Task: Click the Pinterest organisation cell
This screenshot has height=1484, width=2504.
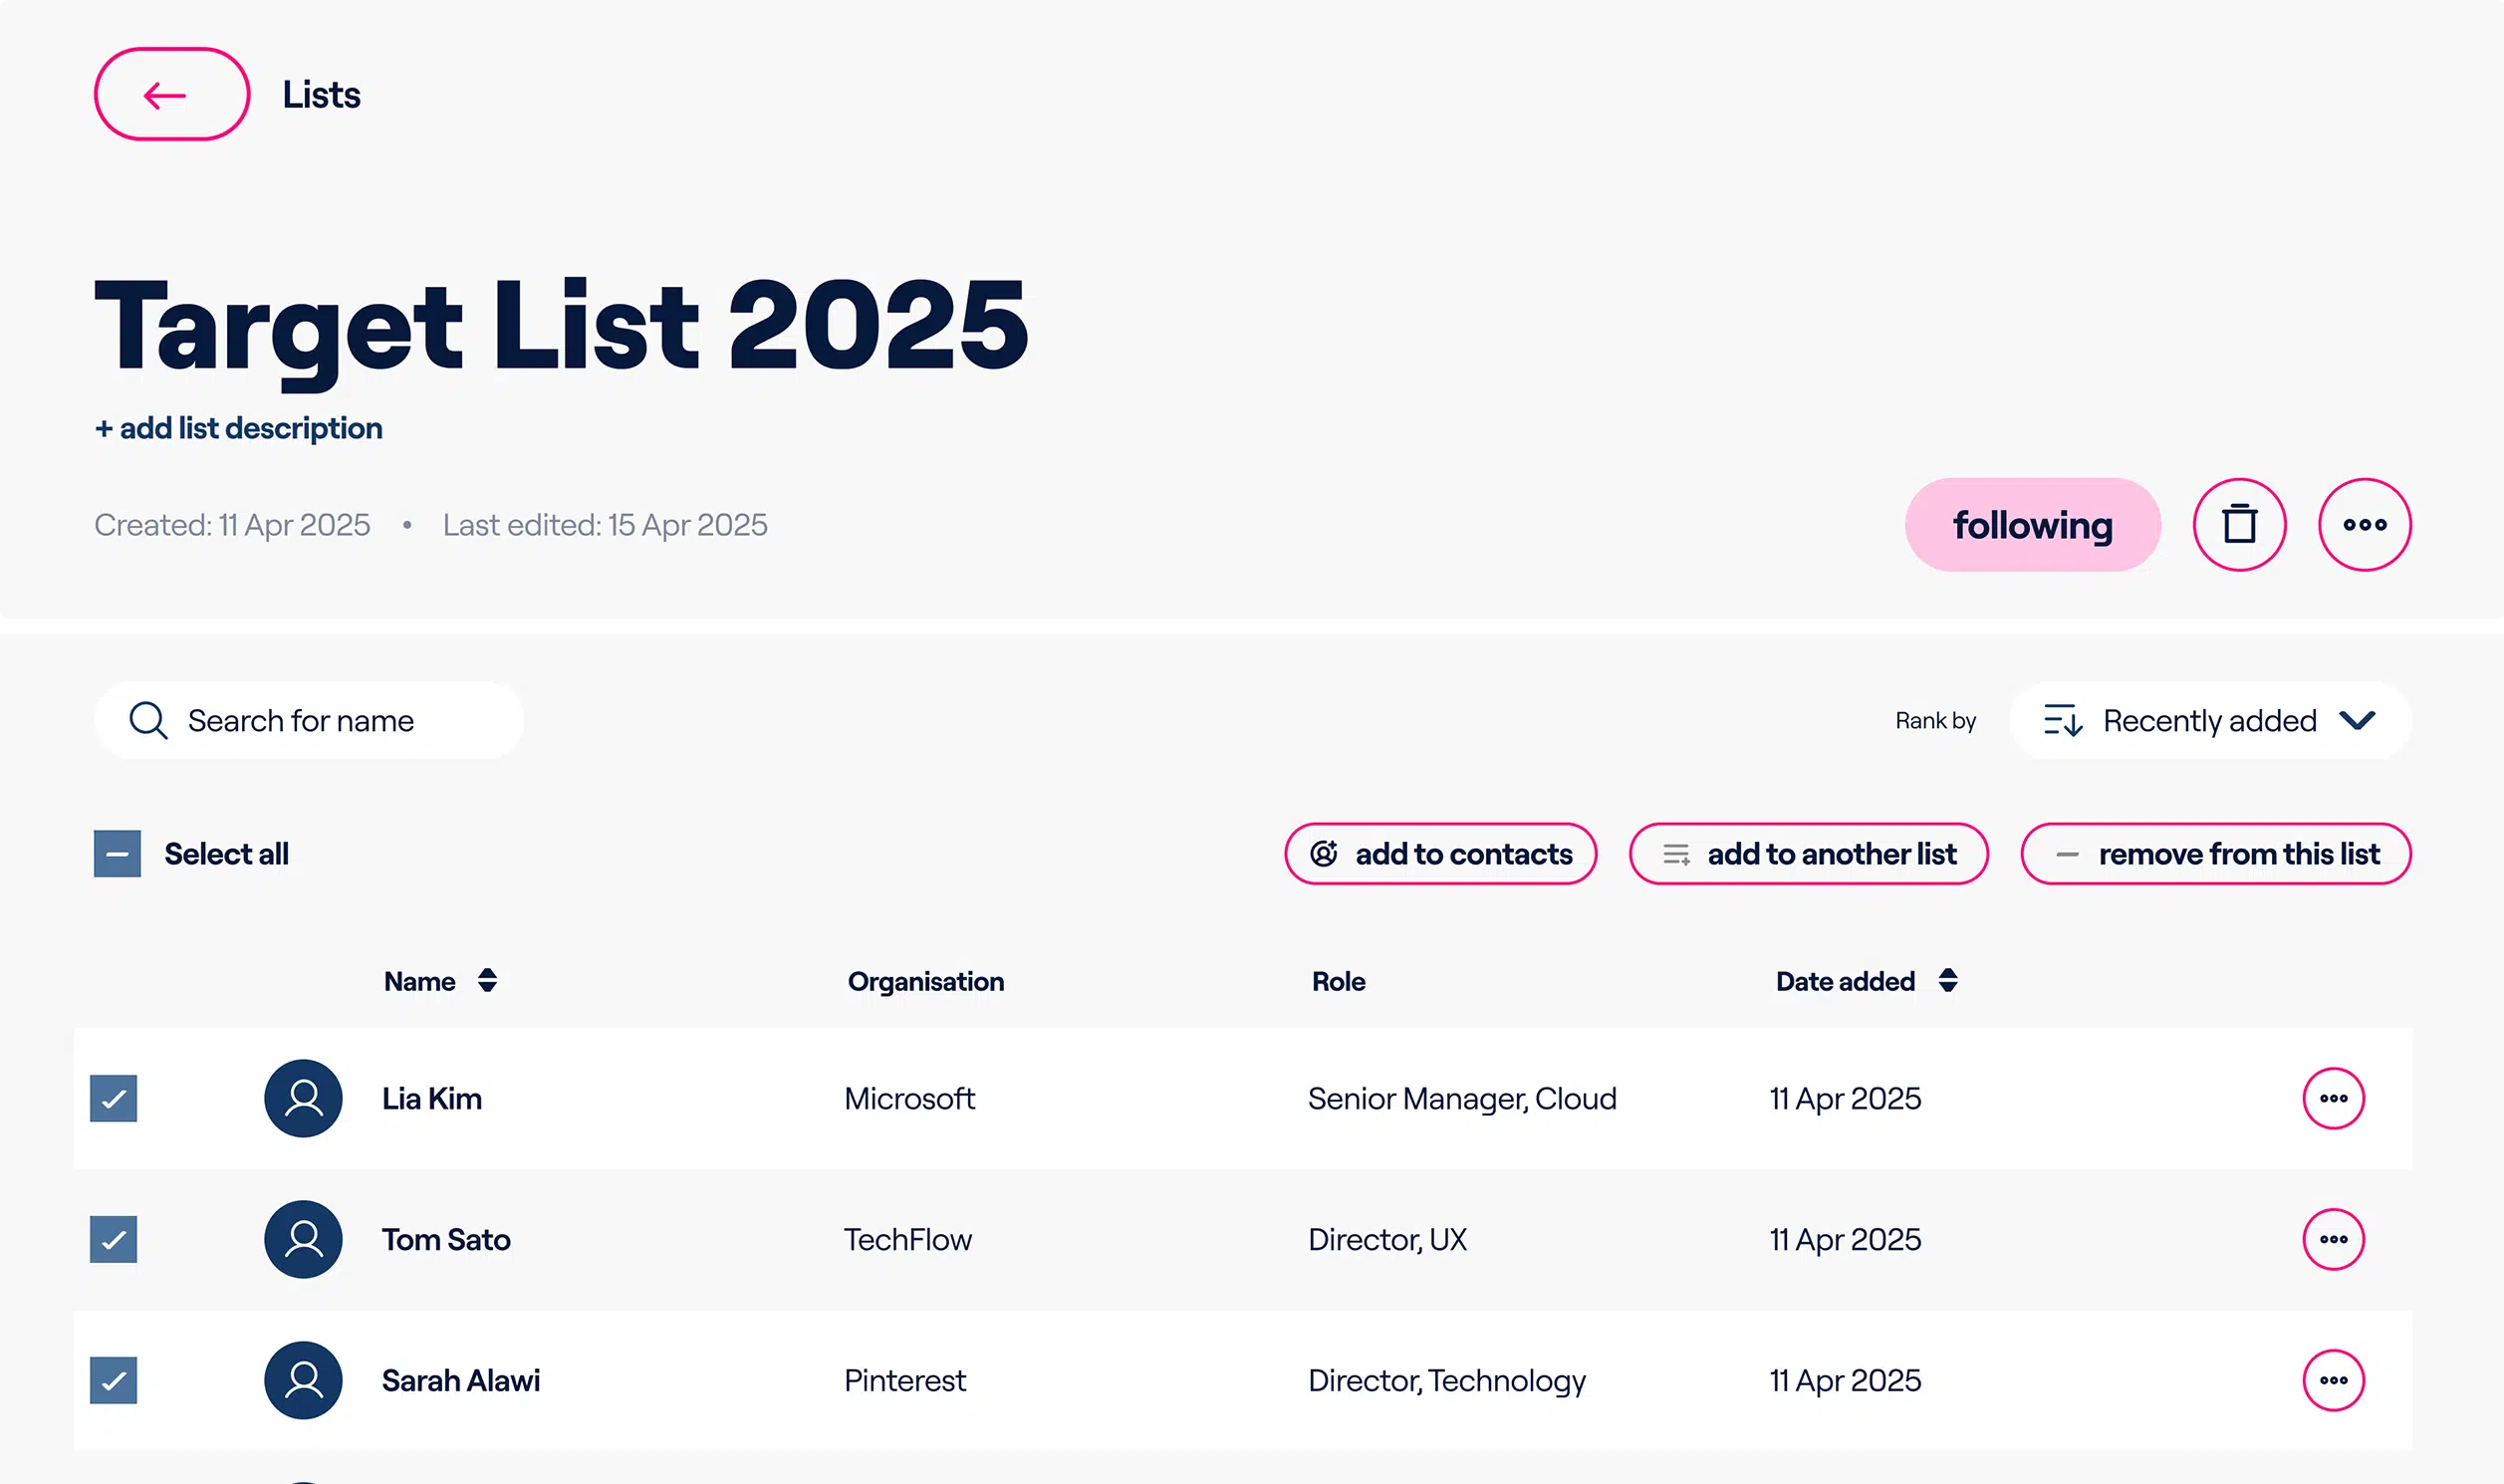Action: [x=905, y=1380]
